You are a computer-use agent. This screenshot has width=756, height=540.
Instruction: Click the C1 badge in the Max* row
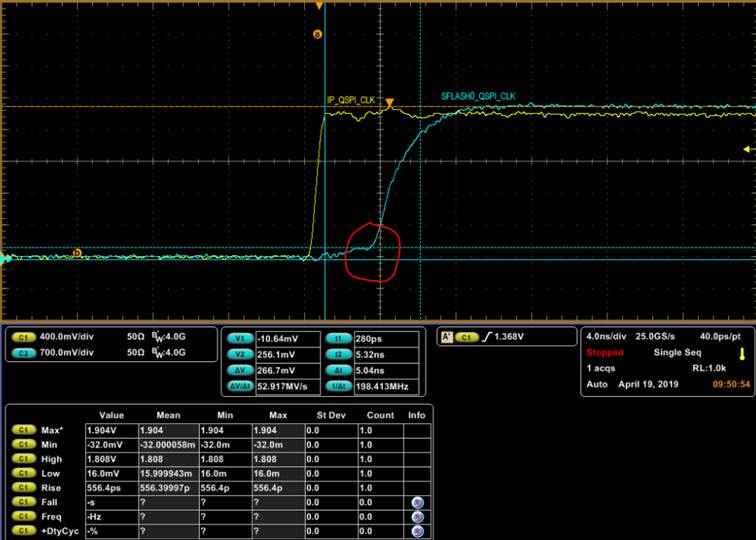click(x=24, y=430)
